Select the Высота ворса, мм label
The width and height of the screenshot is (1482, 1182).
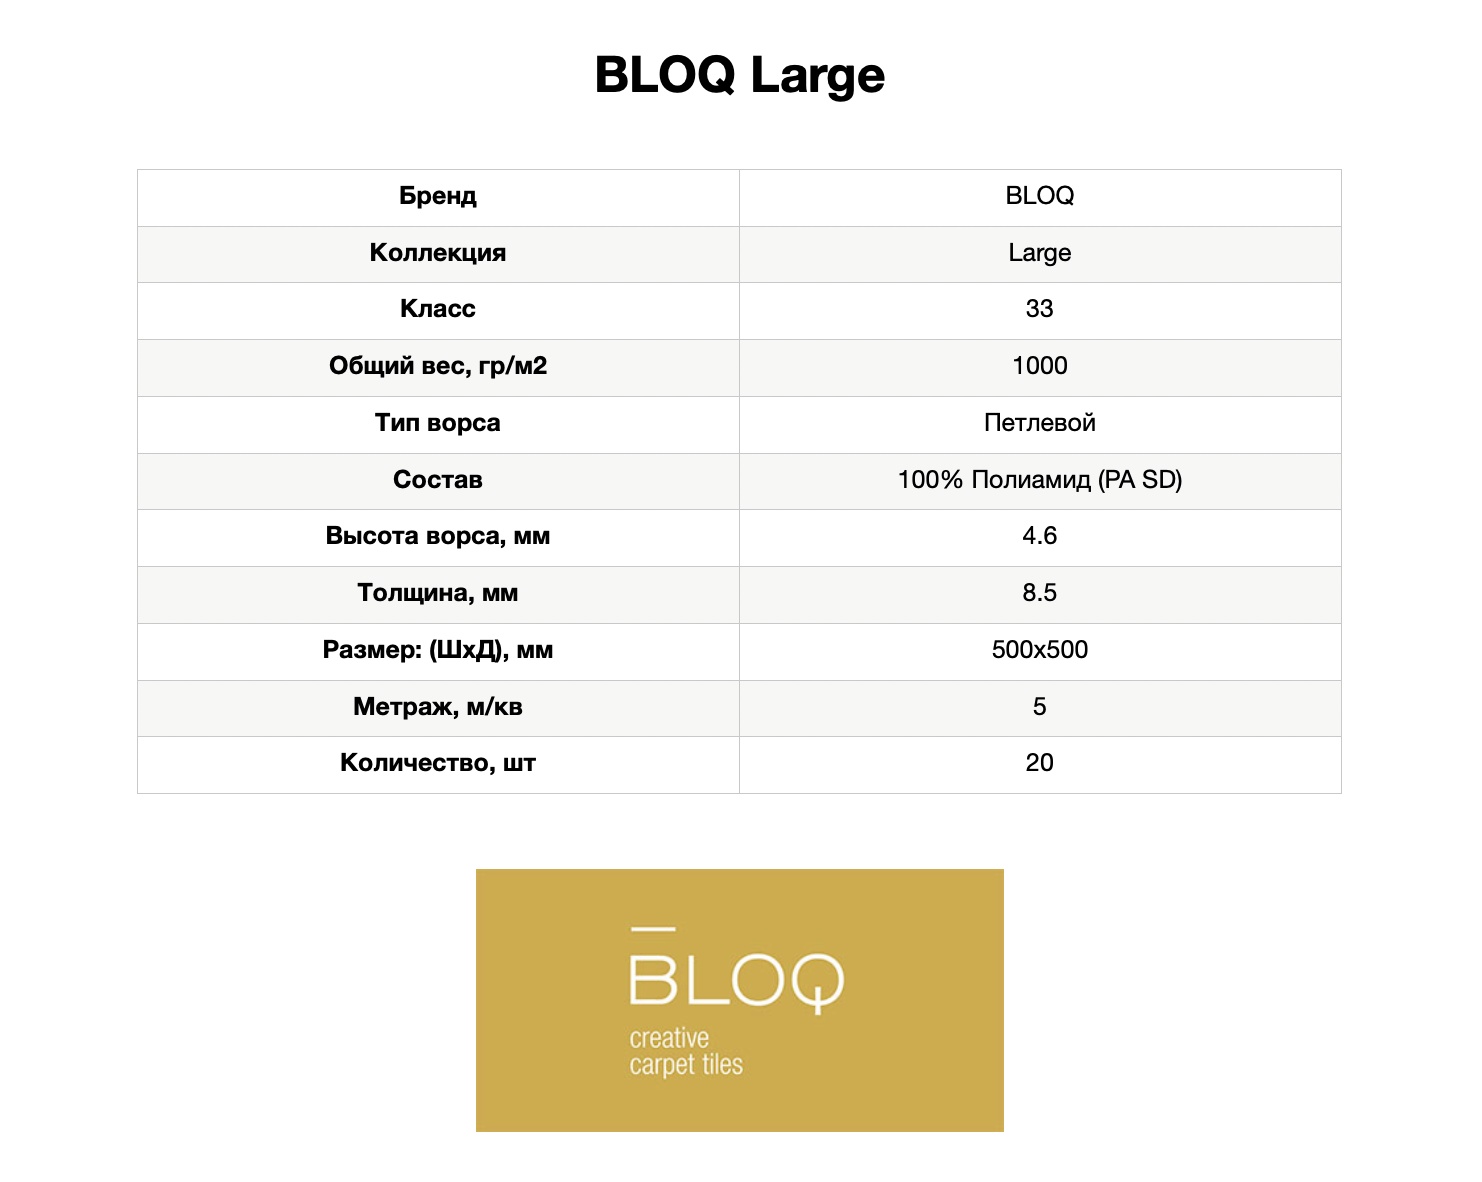pos(438,537)
